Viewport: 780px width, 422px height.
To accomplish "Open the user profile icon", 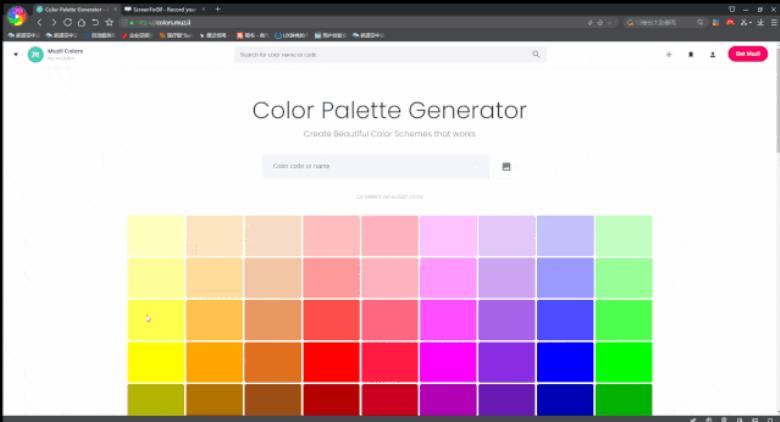I will click(x=712, y=54).
